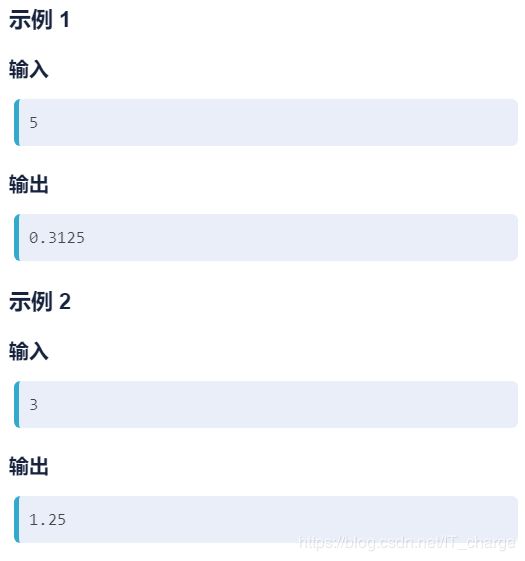Click the 示例 1 heading
This screenshot has width=525, height=561.
click(39, 20)
